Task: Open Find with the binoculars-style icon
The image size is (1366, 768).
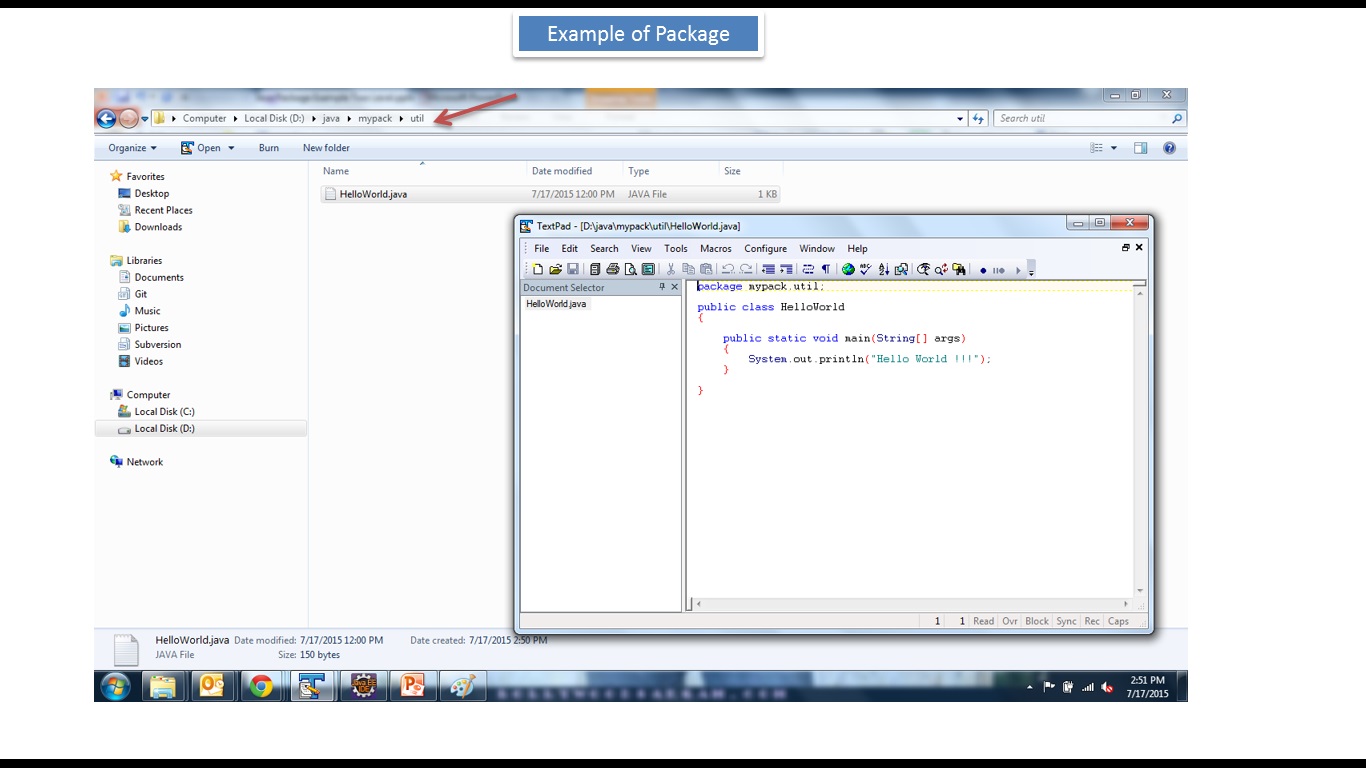Action: click(923, 269)
